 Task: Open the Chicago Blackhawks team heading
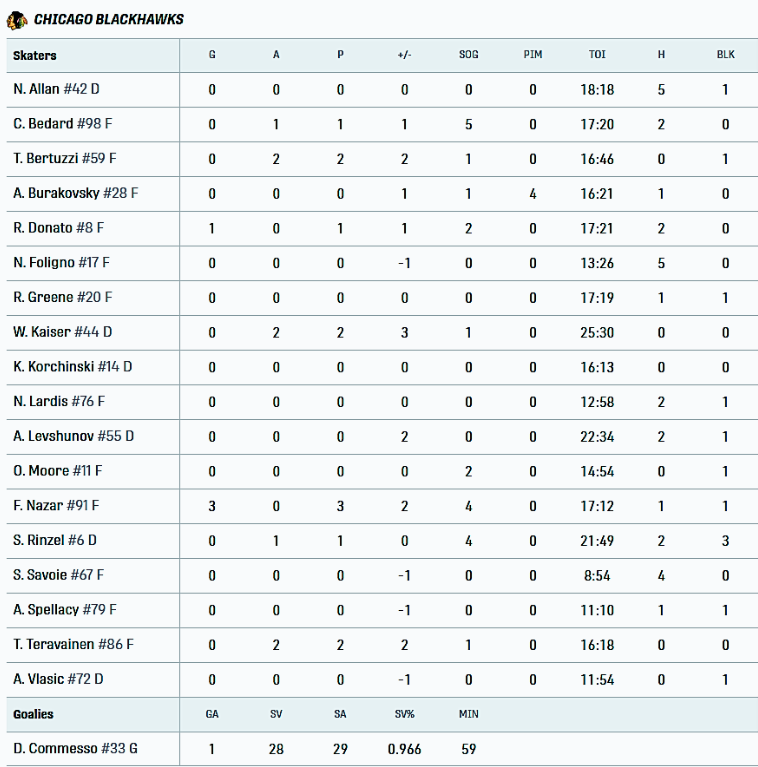tap(108, 19)
